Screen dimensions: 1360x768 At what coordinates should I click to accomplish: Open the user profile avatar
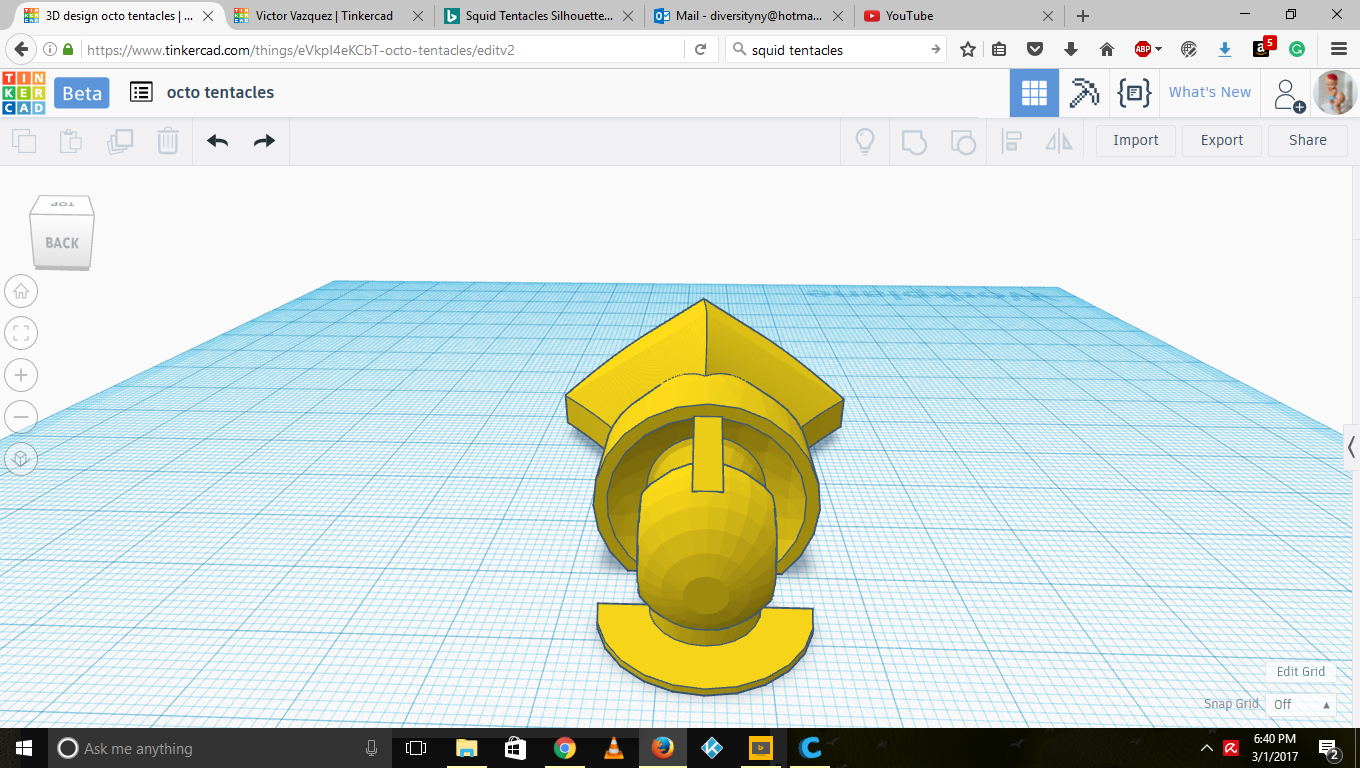pos(1334,93)
